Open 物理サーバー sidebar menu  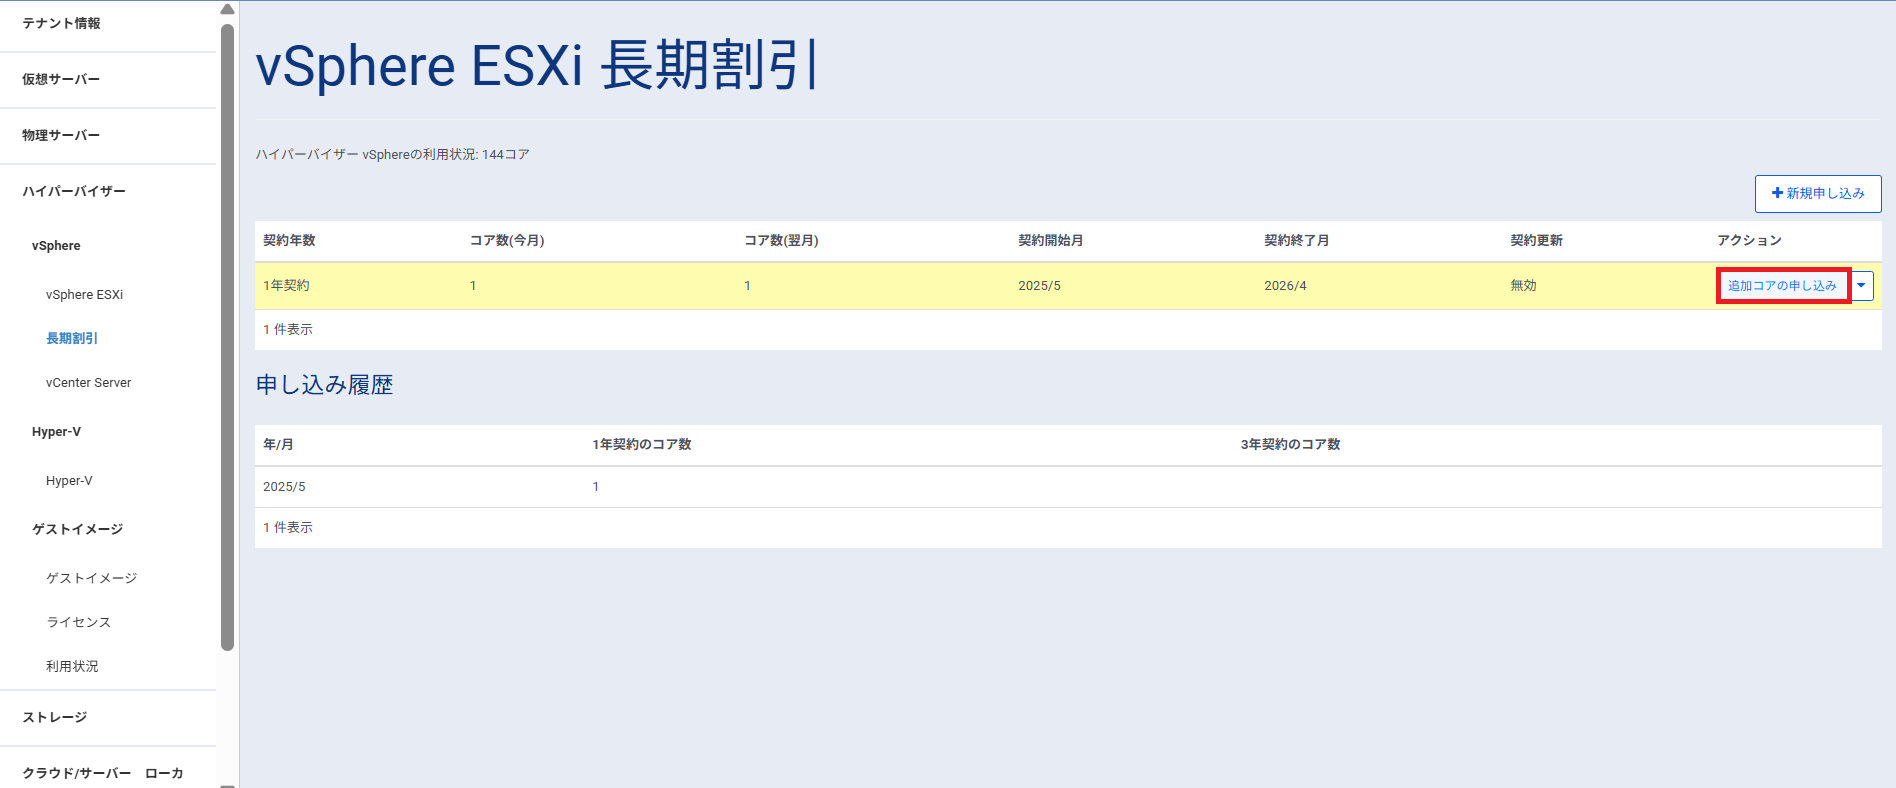point(61,135)
